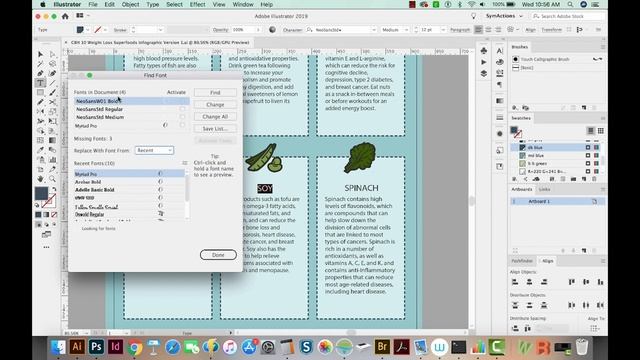Click the Find button

pos(215,93)
